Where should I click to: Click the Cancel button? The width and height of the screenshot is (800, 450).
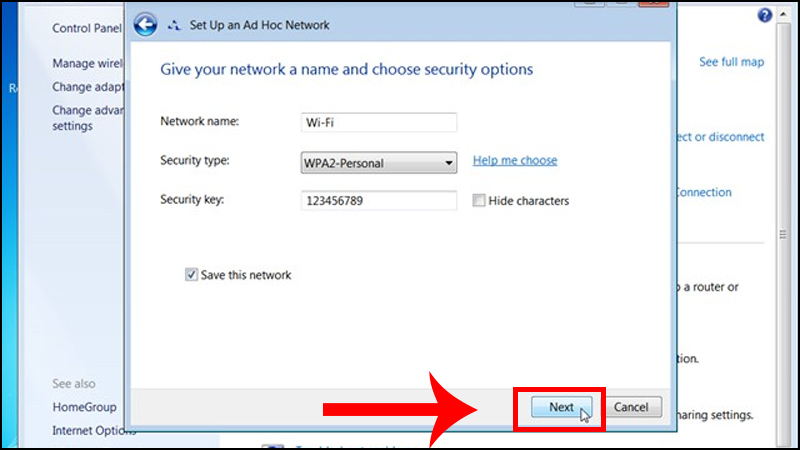pyautogui.click(x=631, y=407)
